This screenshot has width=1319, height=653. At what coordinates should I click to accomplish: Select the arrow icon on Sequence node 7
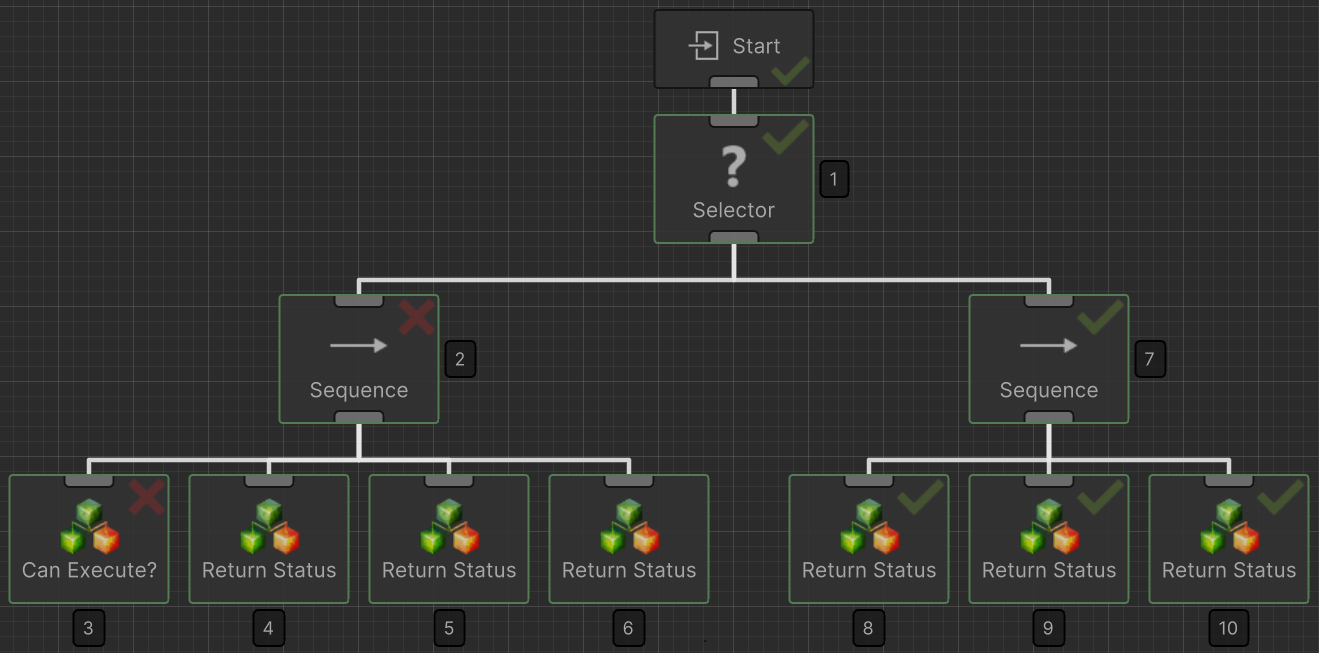coord(1048,345)
